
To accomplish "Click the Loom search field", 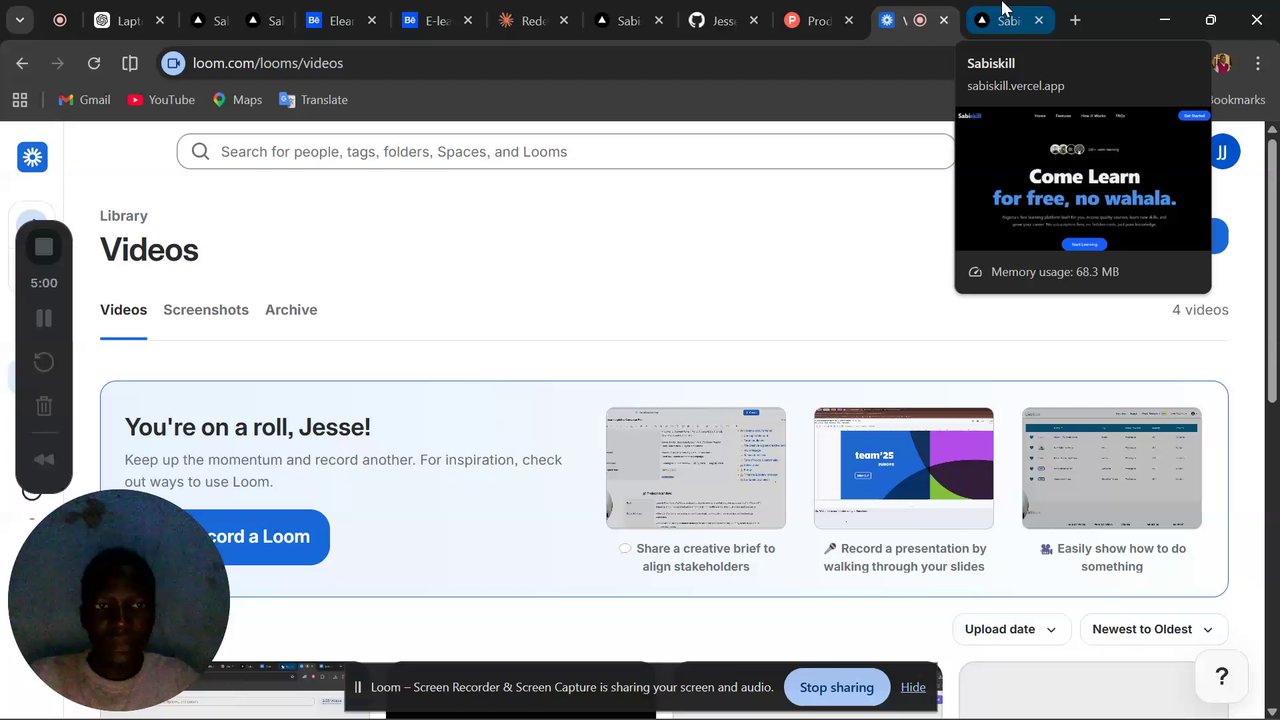I will (566, 152).
